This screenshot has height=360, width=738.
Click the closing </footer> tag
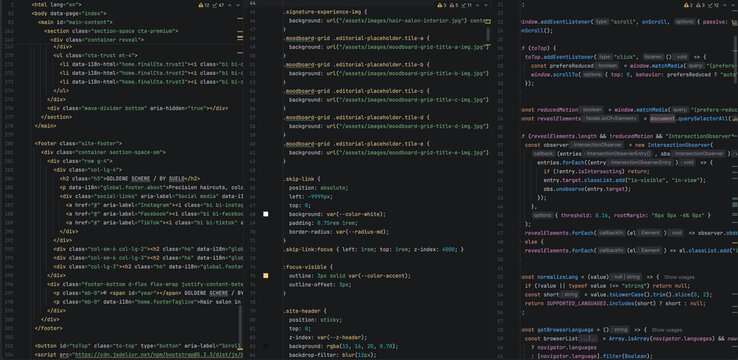pos(48,328)
